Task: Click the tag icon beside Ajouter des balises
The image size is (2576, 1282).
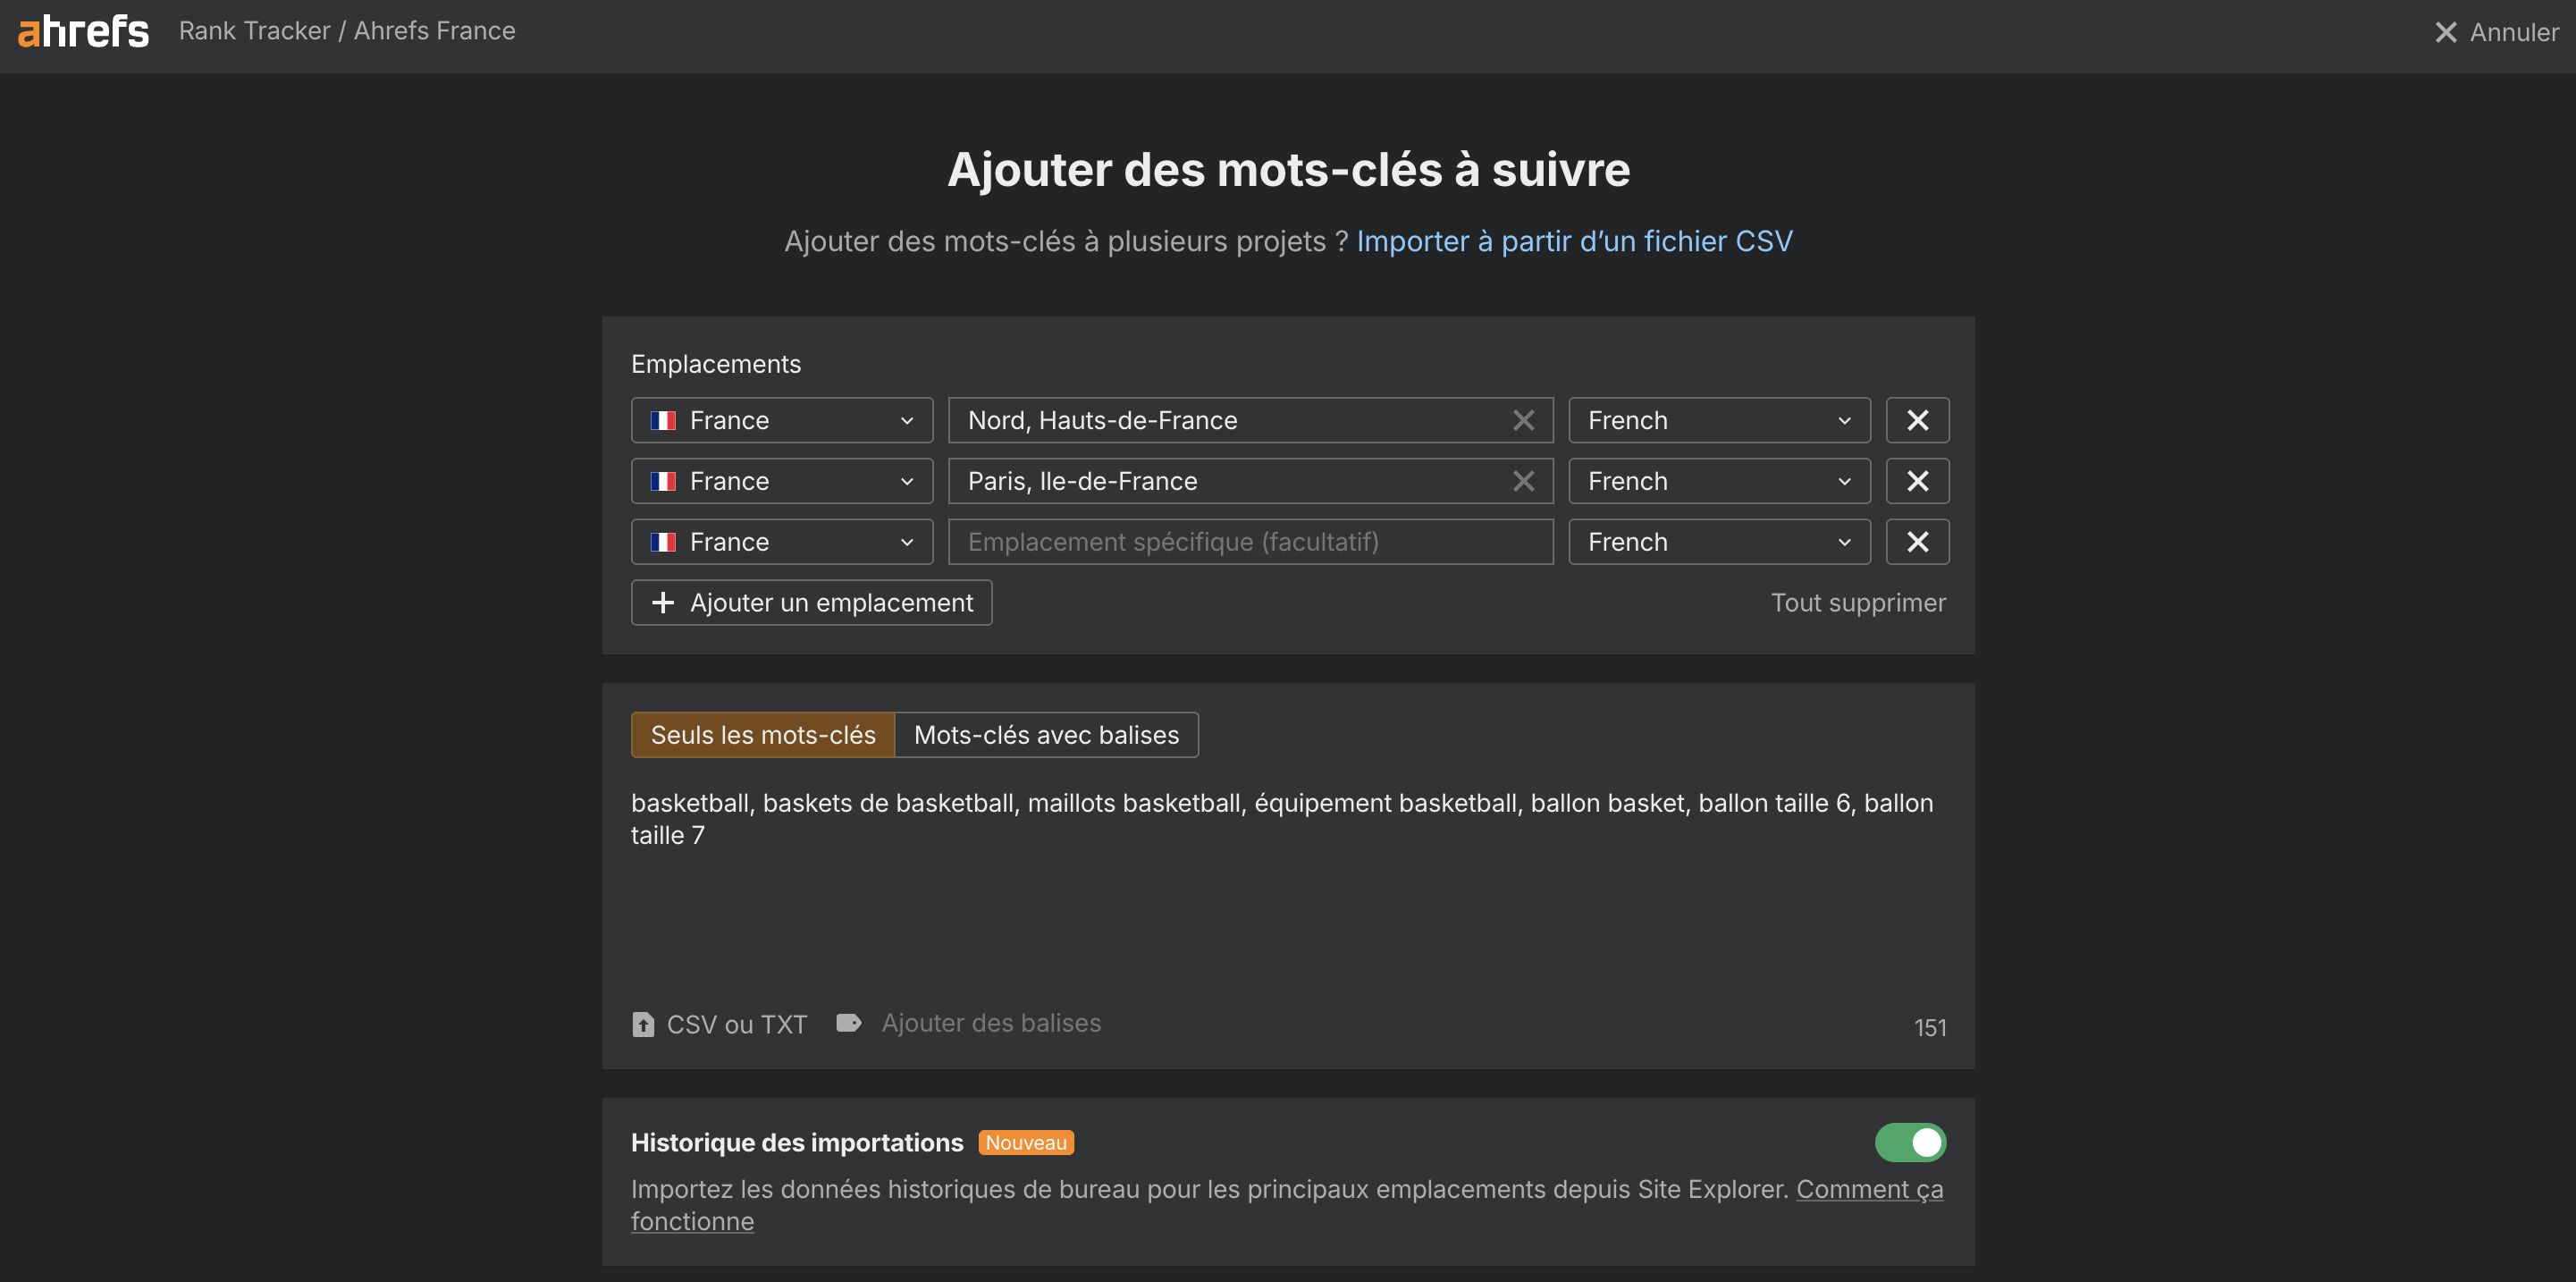Action: 849,1023
